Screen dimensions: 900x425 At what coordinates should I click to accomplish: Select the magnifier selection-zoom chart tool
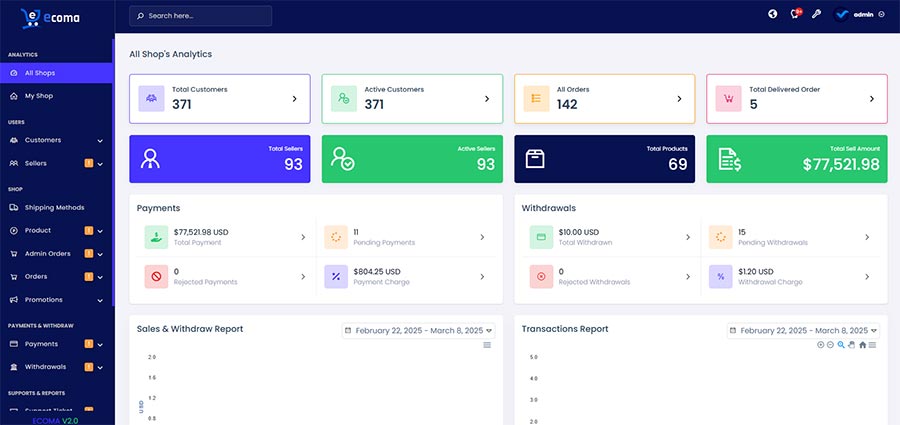(841, 345)
